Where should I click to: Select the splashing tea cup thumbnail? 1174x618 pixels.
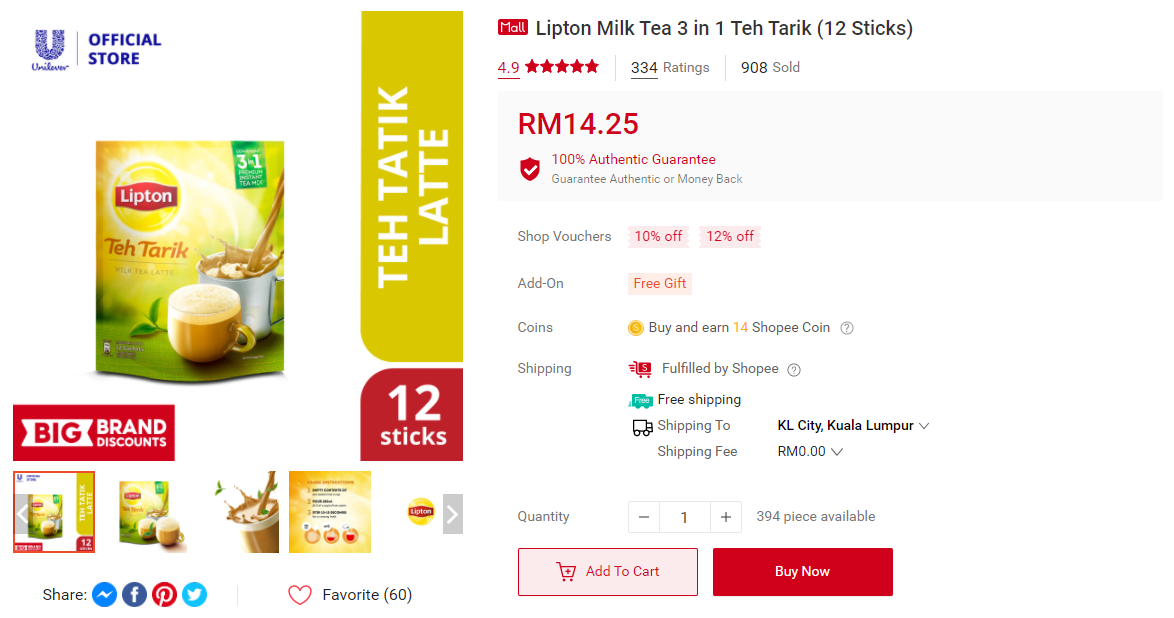(x=245, y=512)
